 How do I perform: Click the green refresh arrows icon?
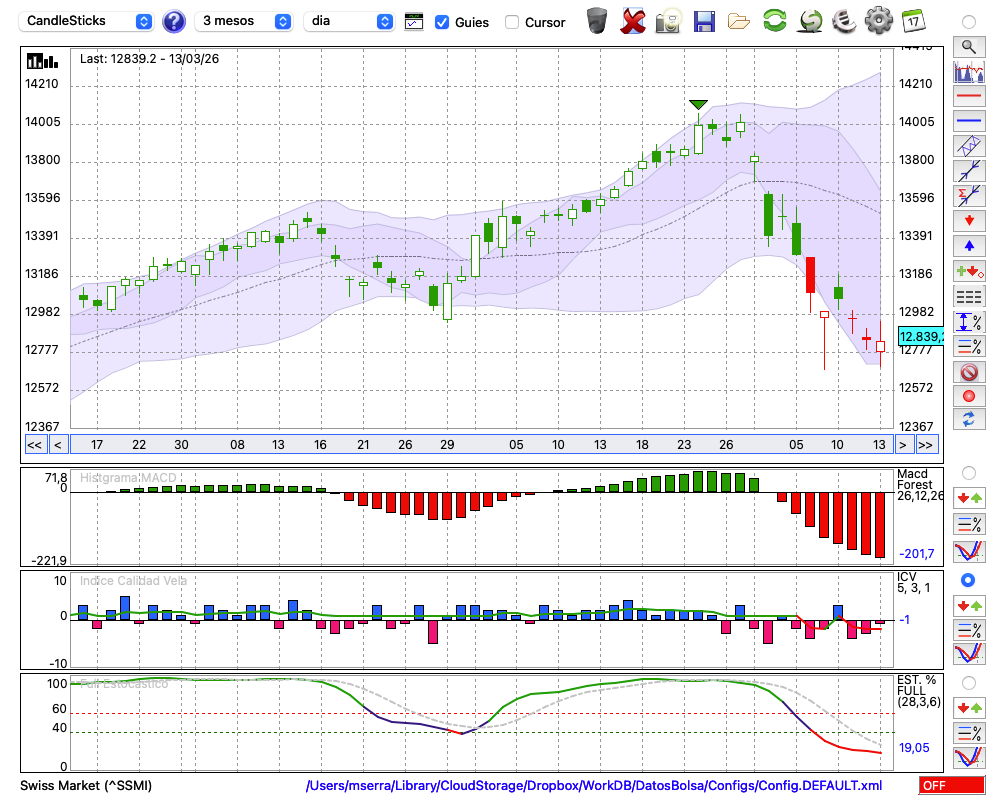click(x=774, y=21)
